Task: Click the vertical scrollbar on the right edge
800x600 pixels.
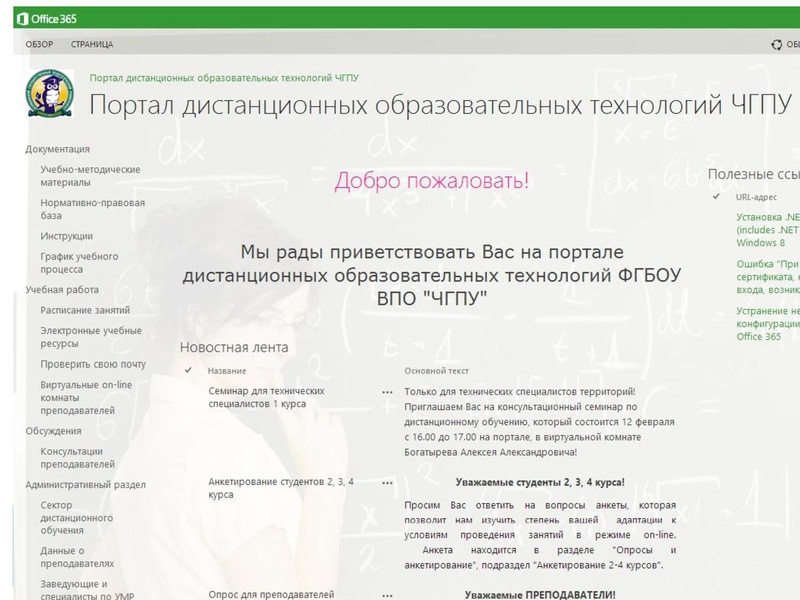Action: coord(795,300)
